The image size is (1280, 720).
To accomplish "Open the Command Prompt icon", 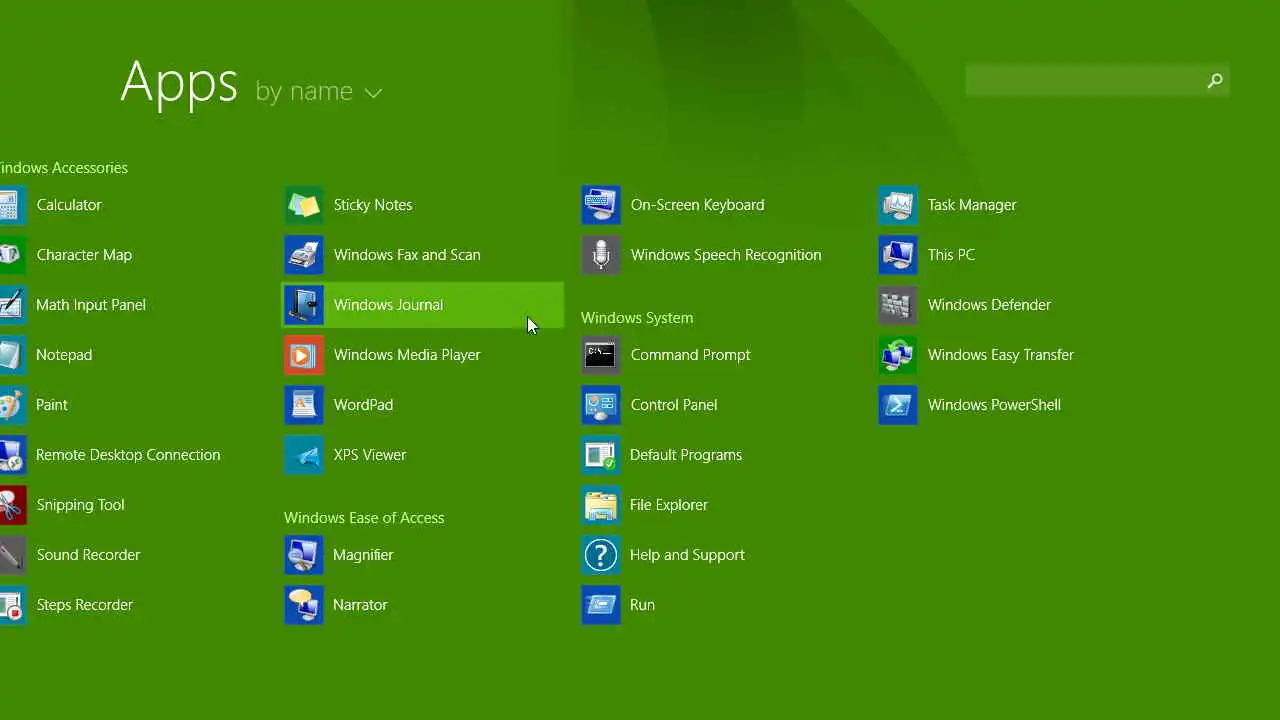I will click(601, 355).
